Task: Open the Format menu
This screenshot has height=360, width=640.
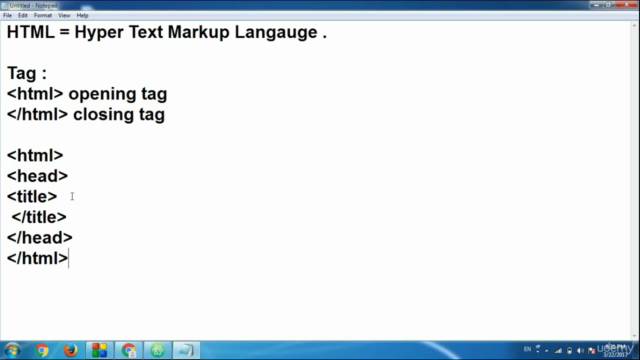Action: 42,16
